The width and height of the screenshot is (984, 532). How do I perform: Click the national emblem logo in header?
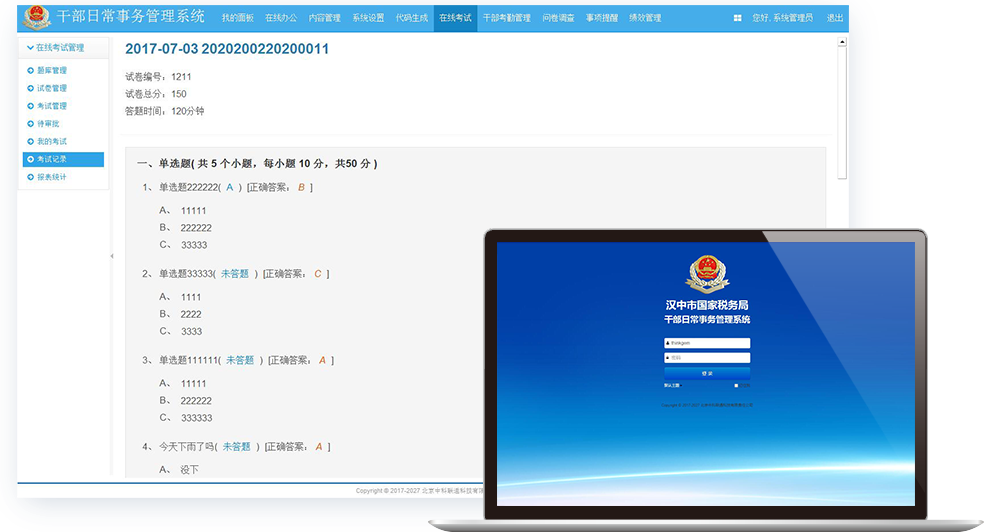coord(37,18)
